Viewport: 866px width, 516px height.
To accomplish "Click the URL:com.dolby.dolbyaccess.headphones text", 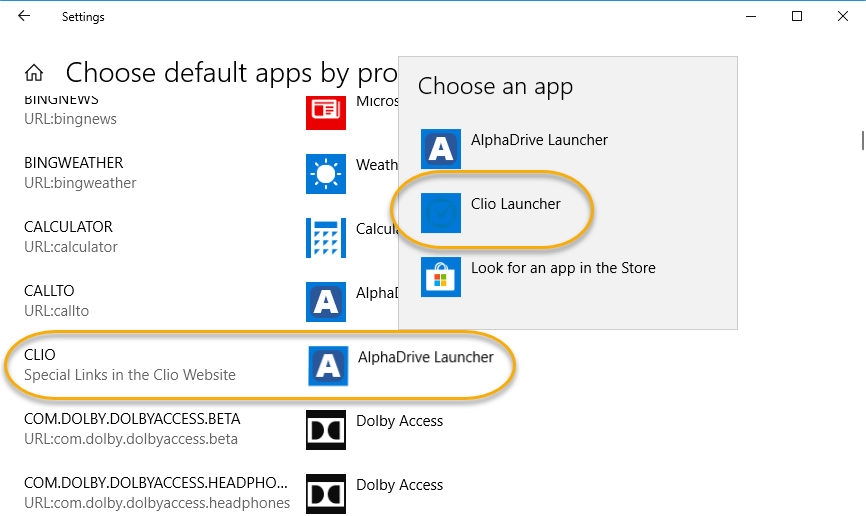I will [157, 503].
